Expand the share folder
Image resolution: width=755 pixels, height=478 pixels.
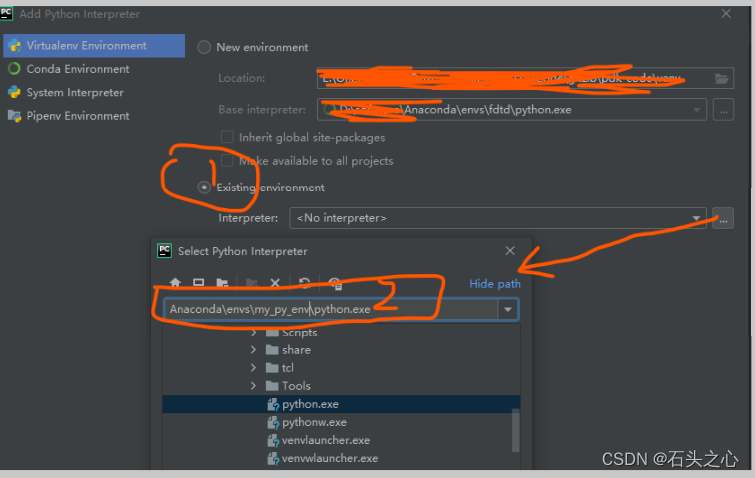coord(254,349)
